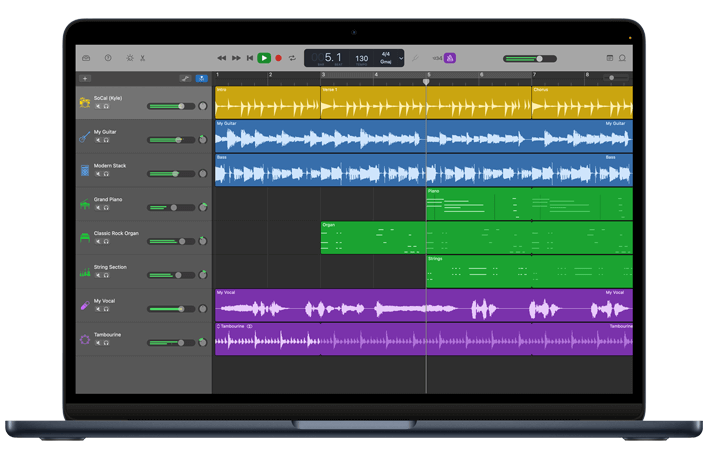Mute the SoCal (Kyle) track

click(98, 106)
